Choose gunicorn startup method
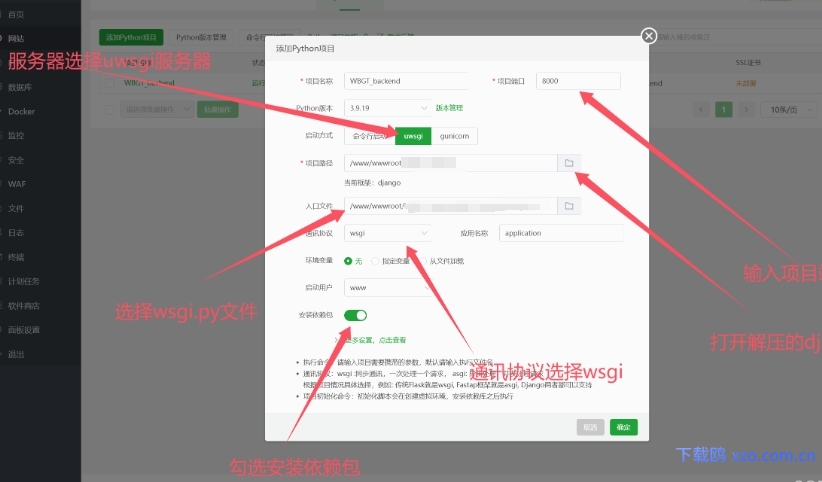 454,136
